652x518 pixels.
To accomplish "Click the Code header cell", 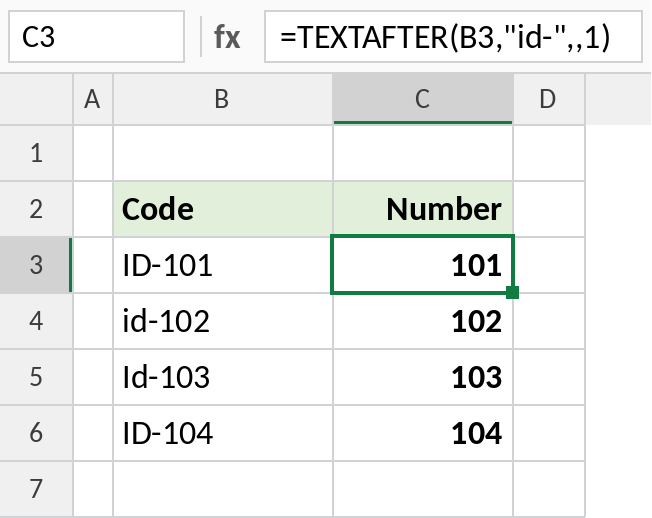I will [x=223, y=209].
